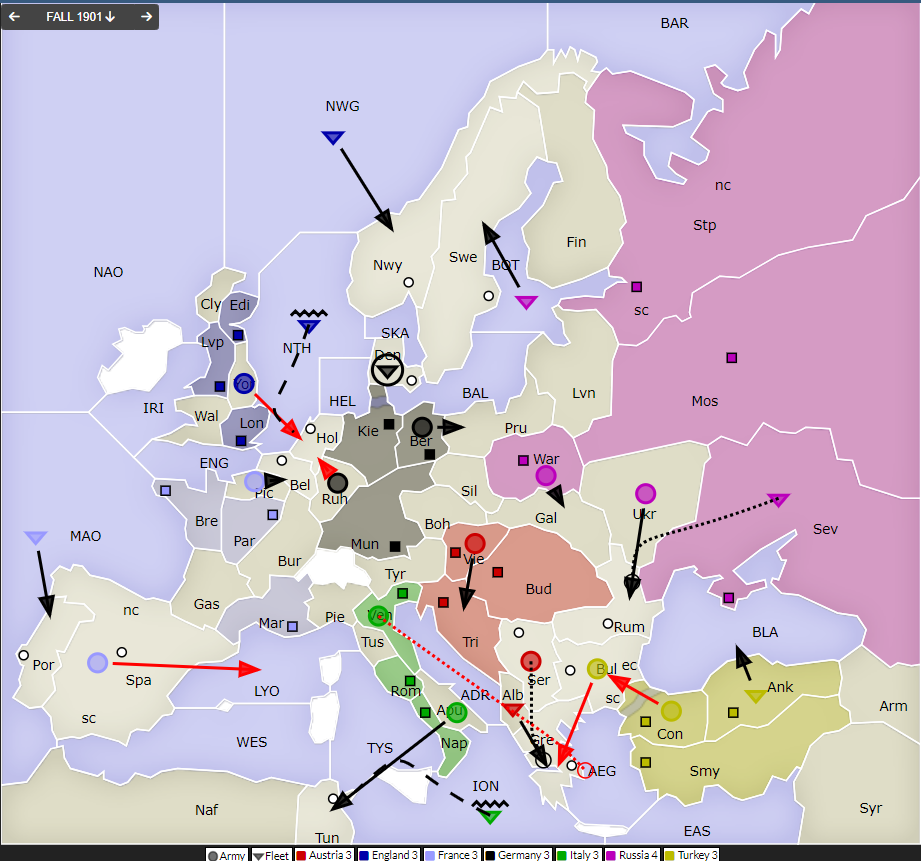Select the Italian fleet in ION
921x861 pixels.
pyautogui.click(x=490, y=816)
